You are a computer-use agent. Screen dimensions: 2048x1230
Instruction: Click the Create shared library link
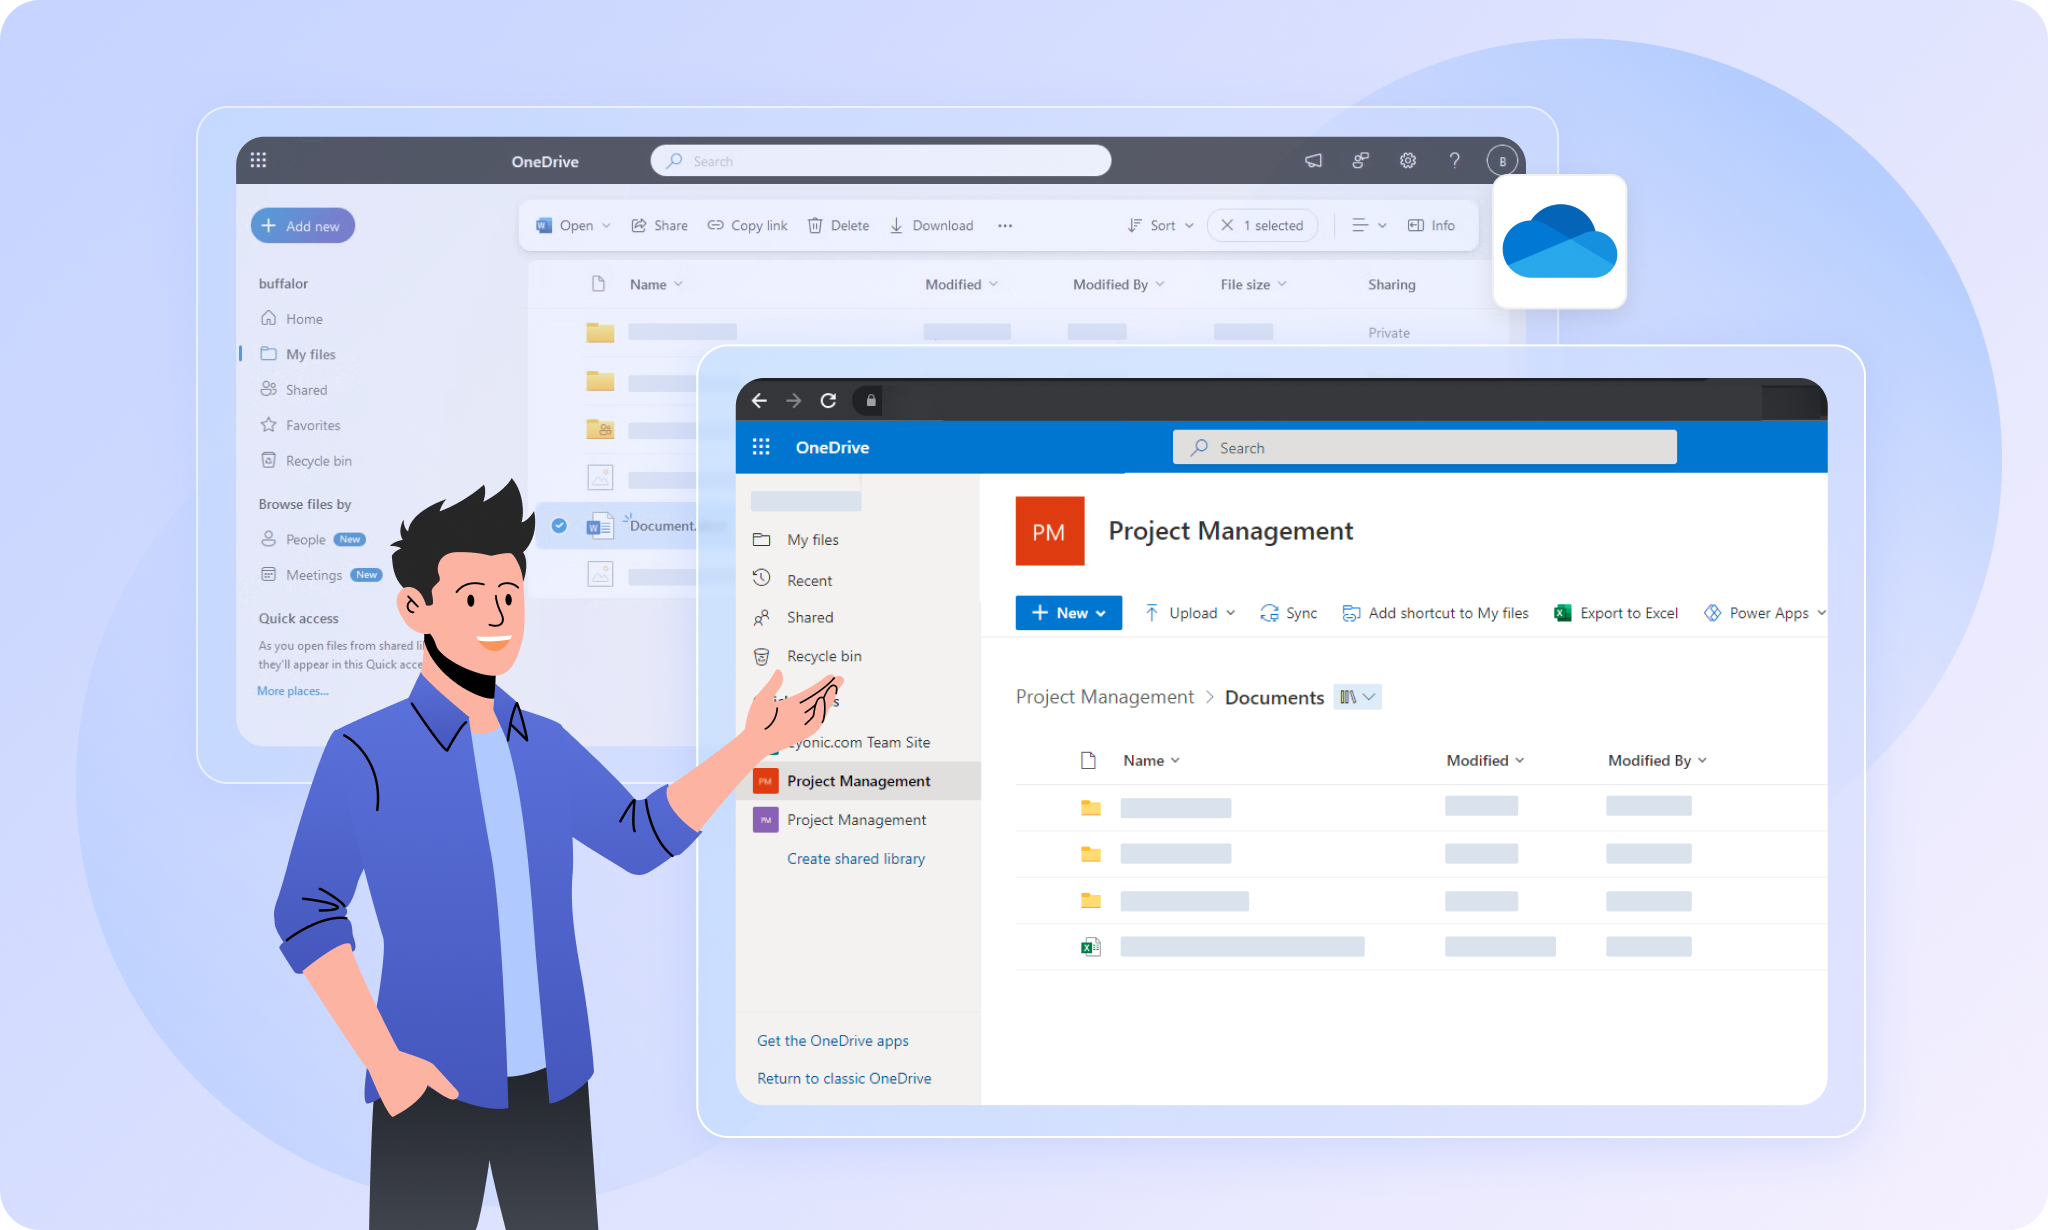click(x=856, y=858)
